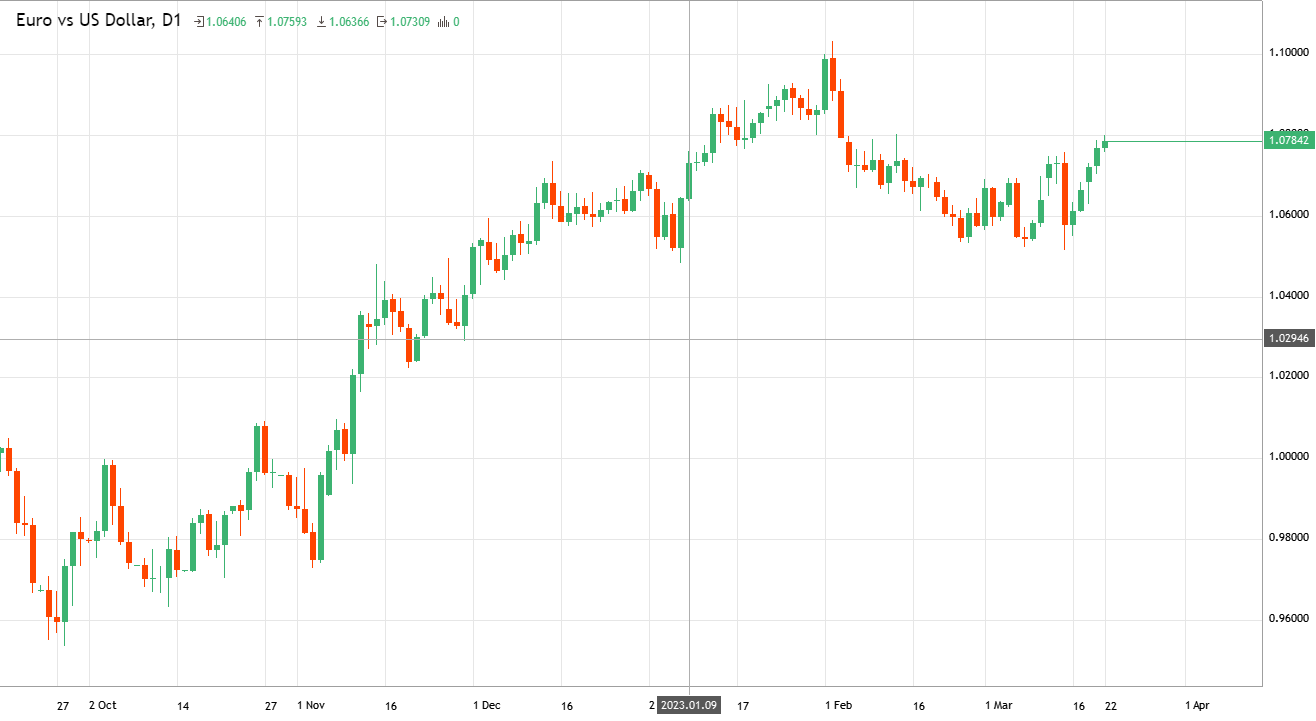
Task: Select the open value 1.06406
Action: coord(226,21)
